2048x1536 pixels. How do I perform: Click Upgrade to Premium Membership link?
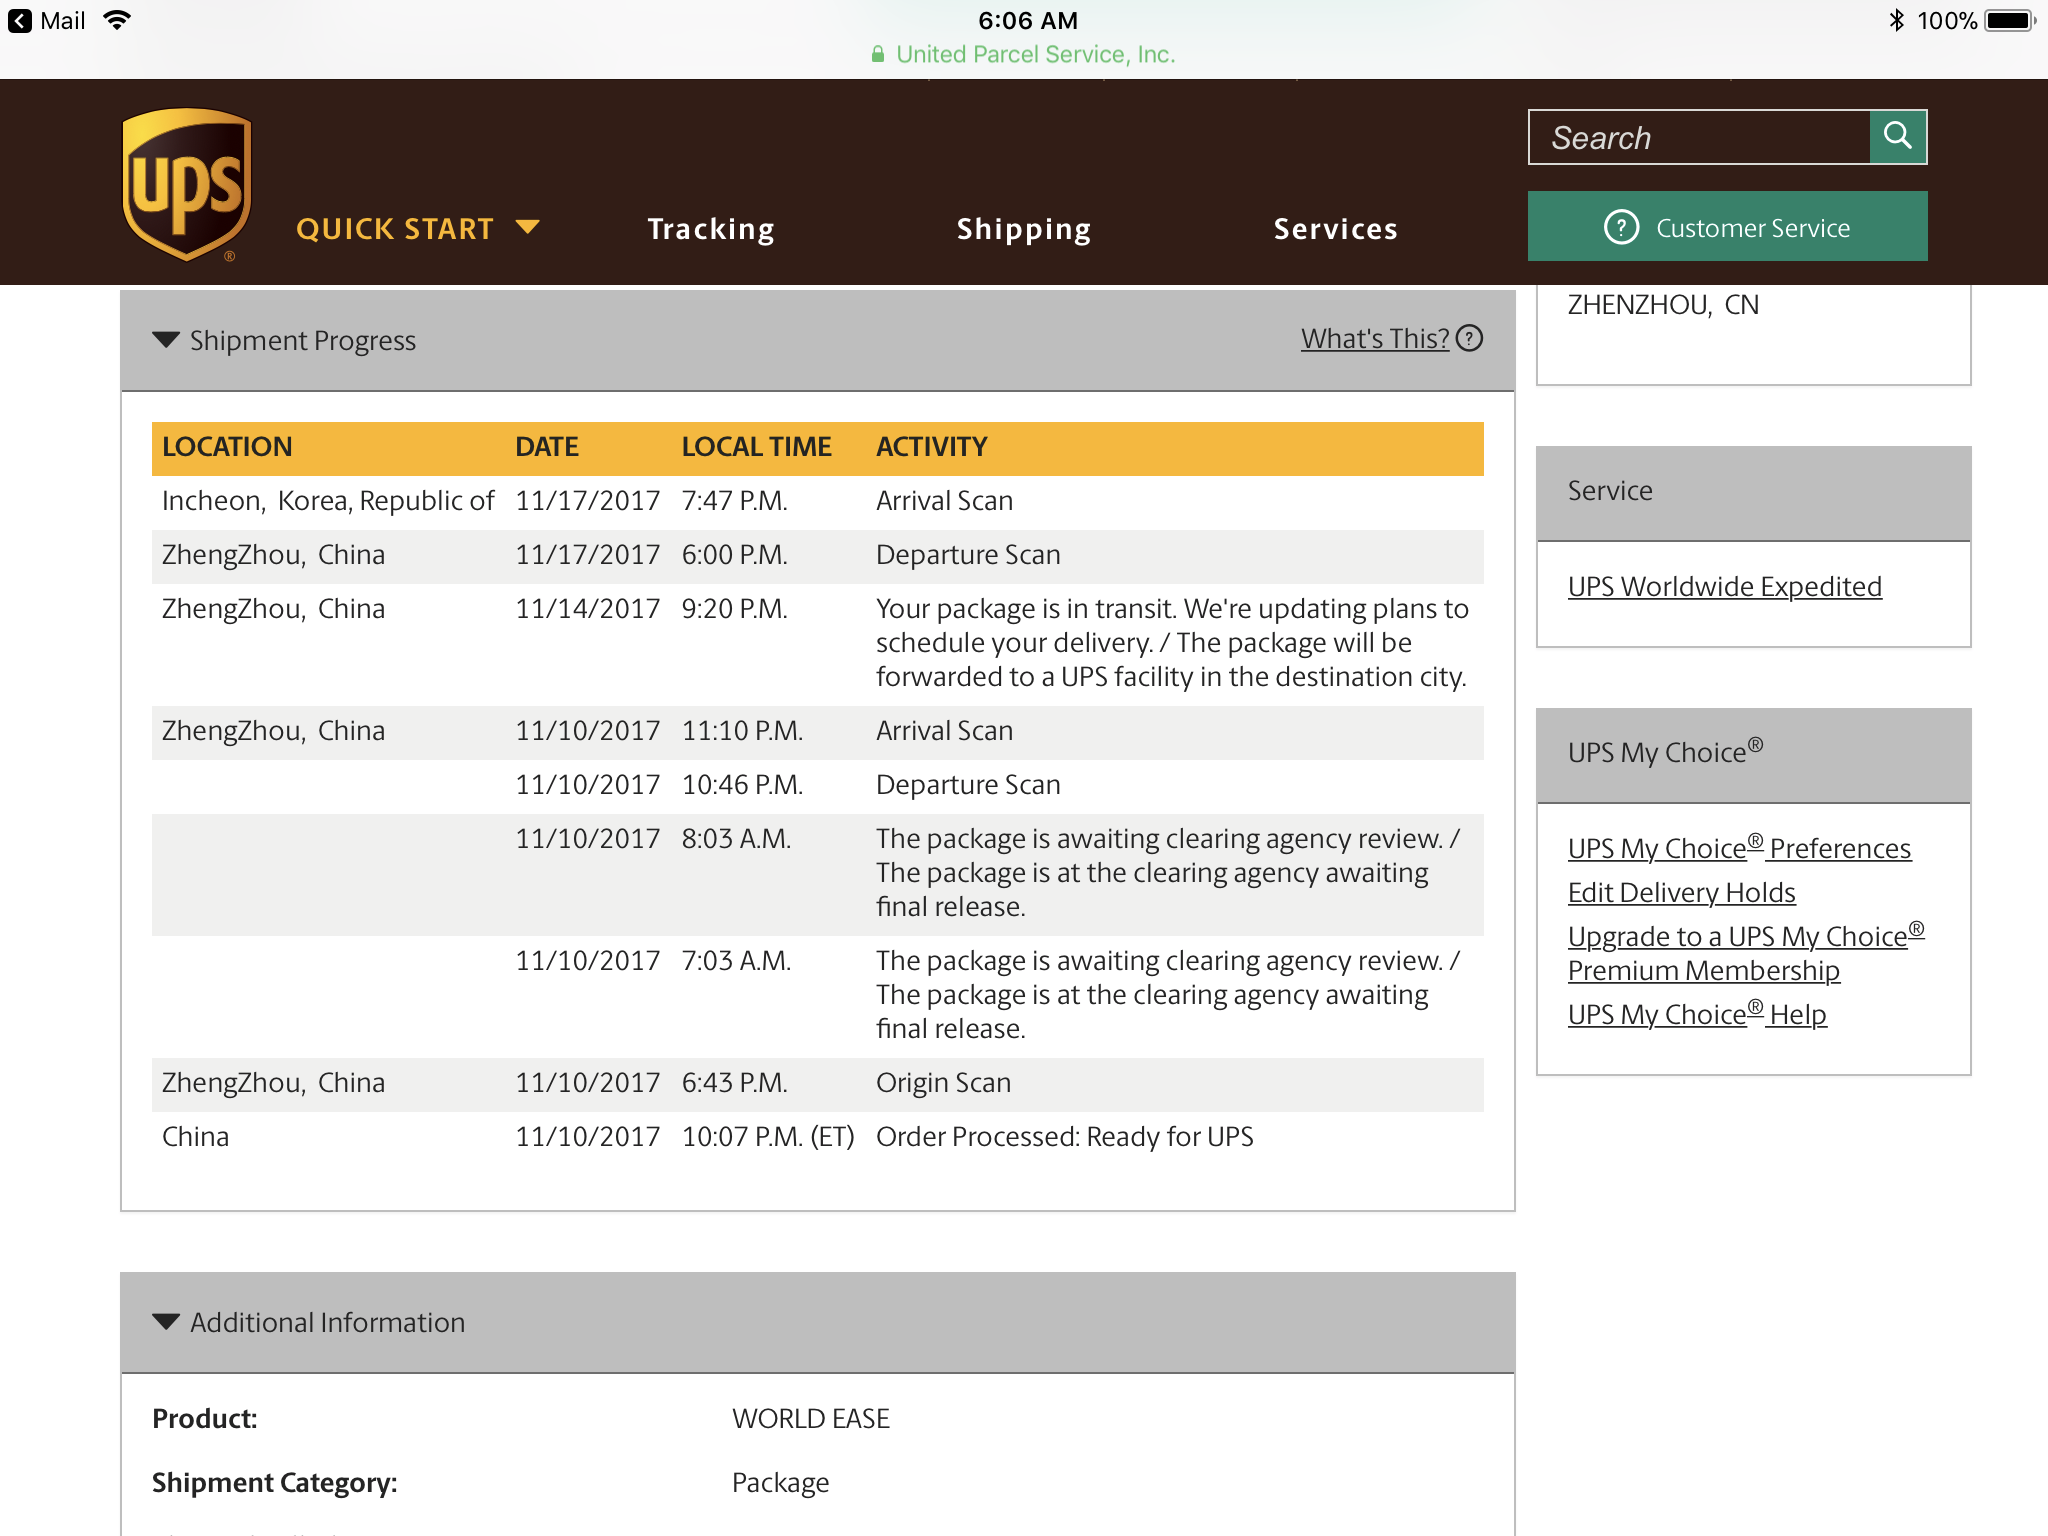click(1746, 952)
